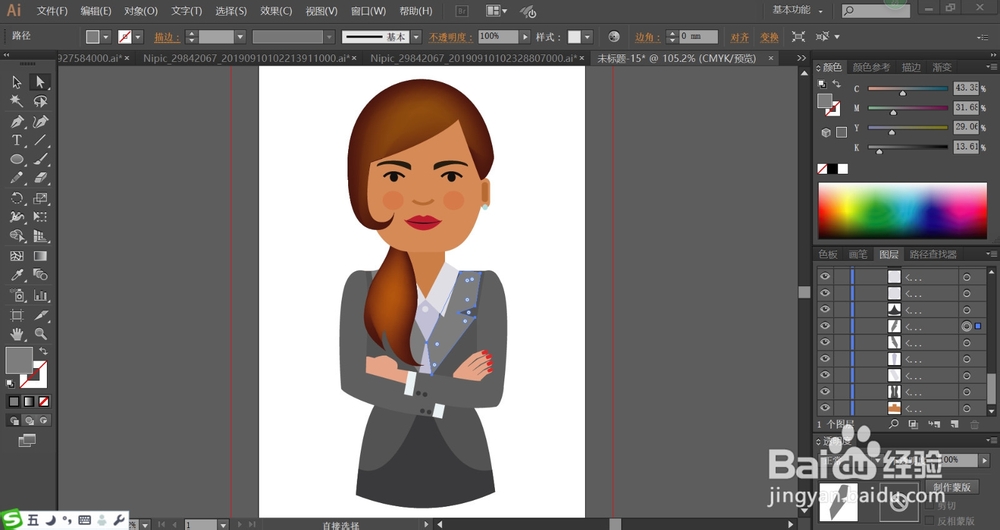Image resolution: width=1000 pixels, height=530 pixels.
Task: Select the Type tool
Action: point(17,140)
